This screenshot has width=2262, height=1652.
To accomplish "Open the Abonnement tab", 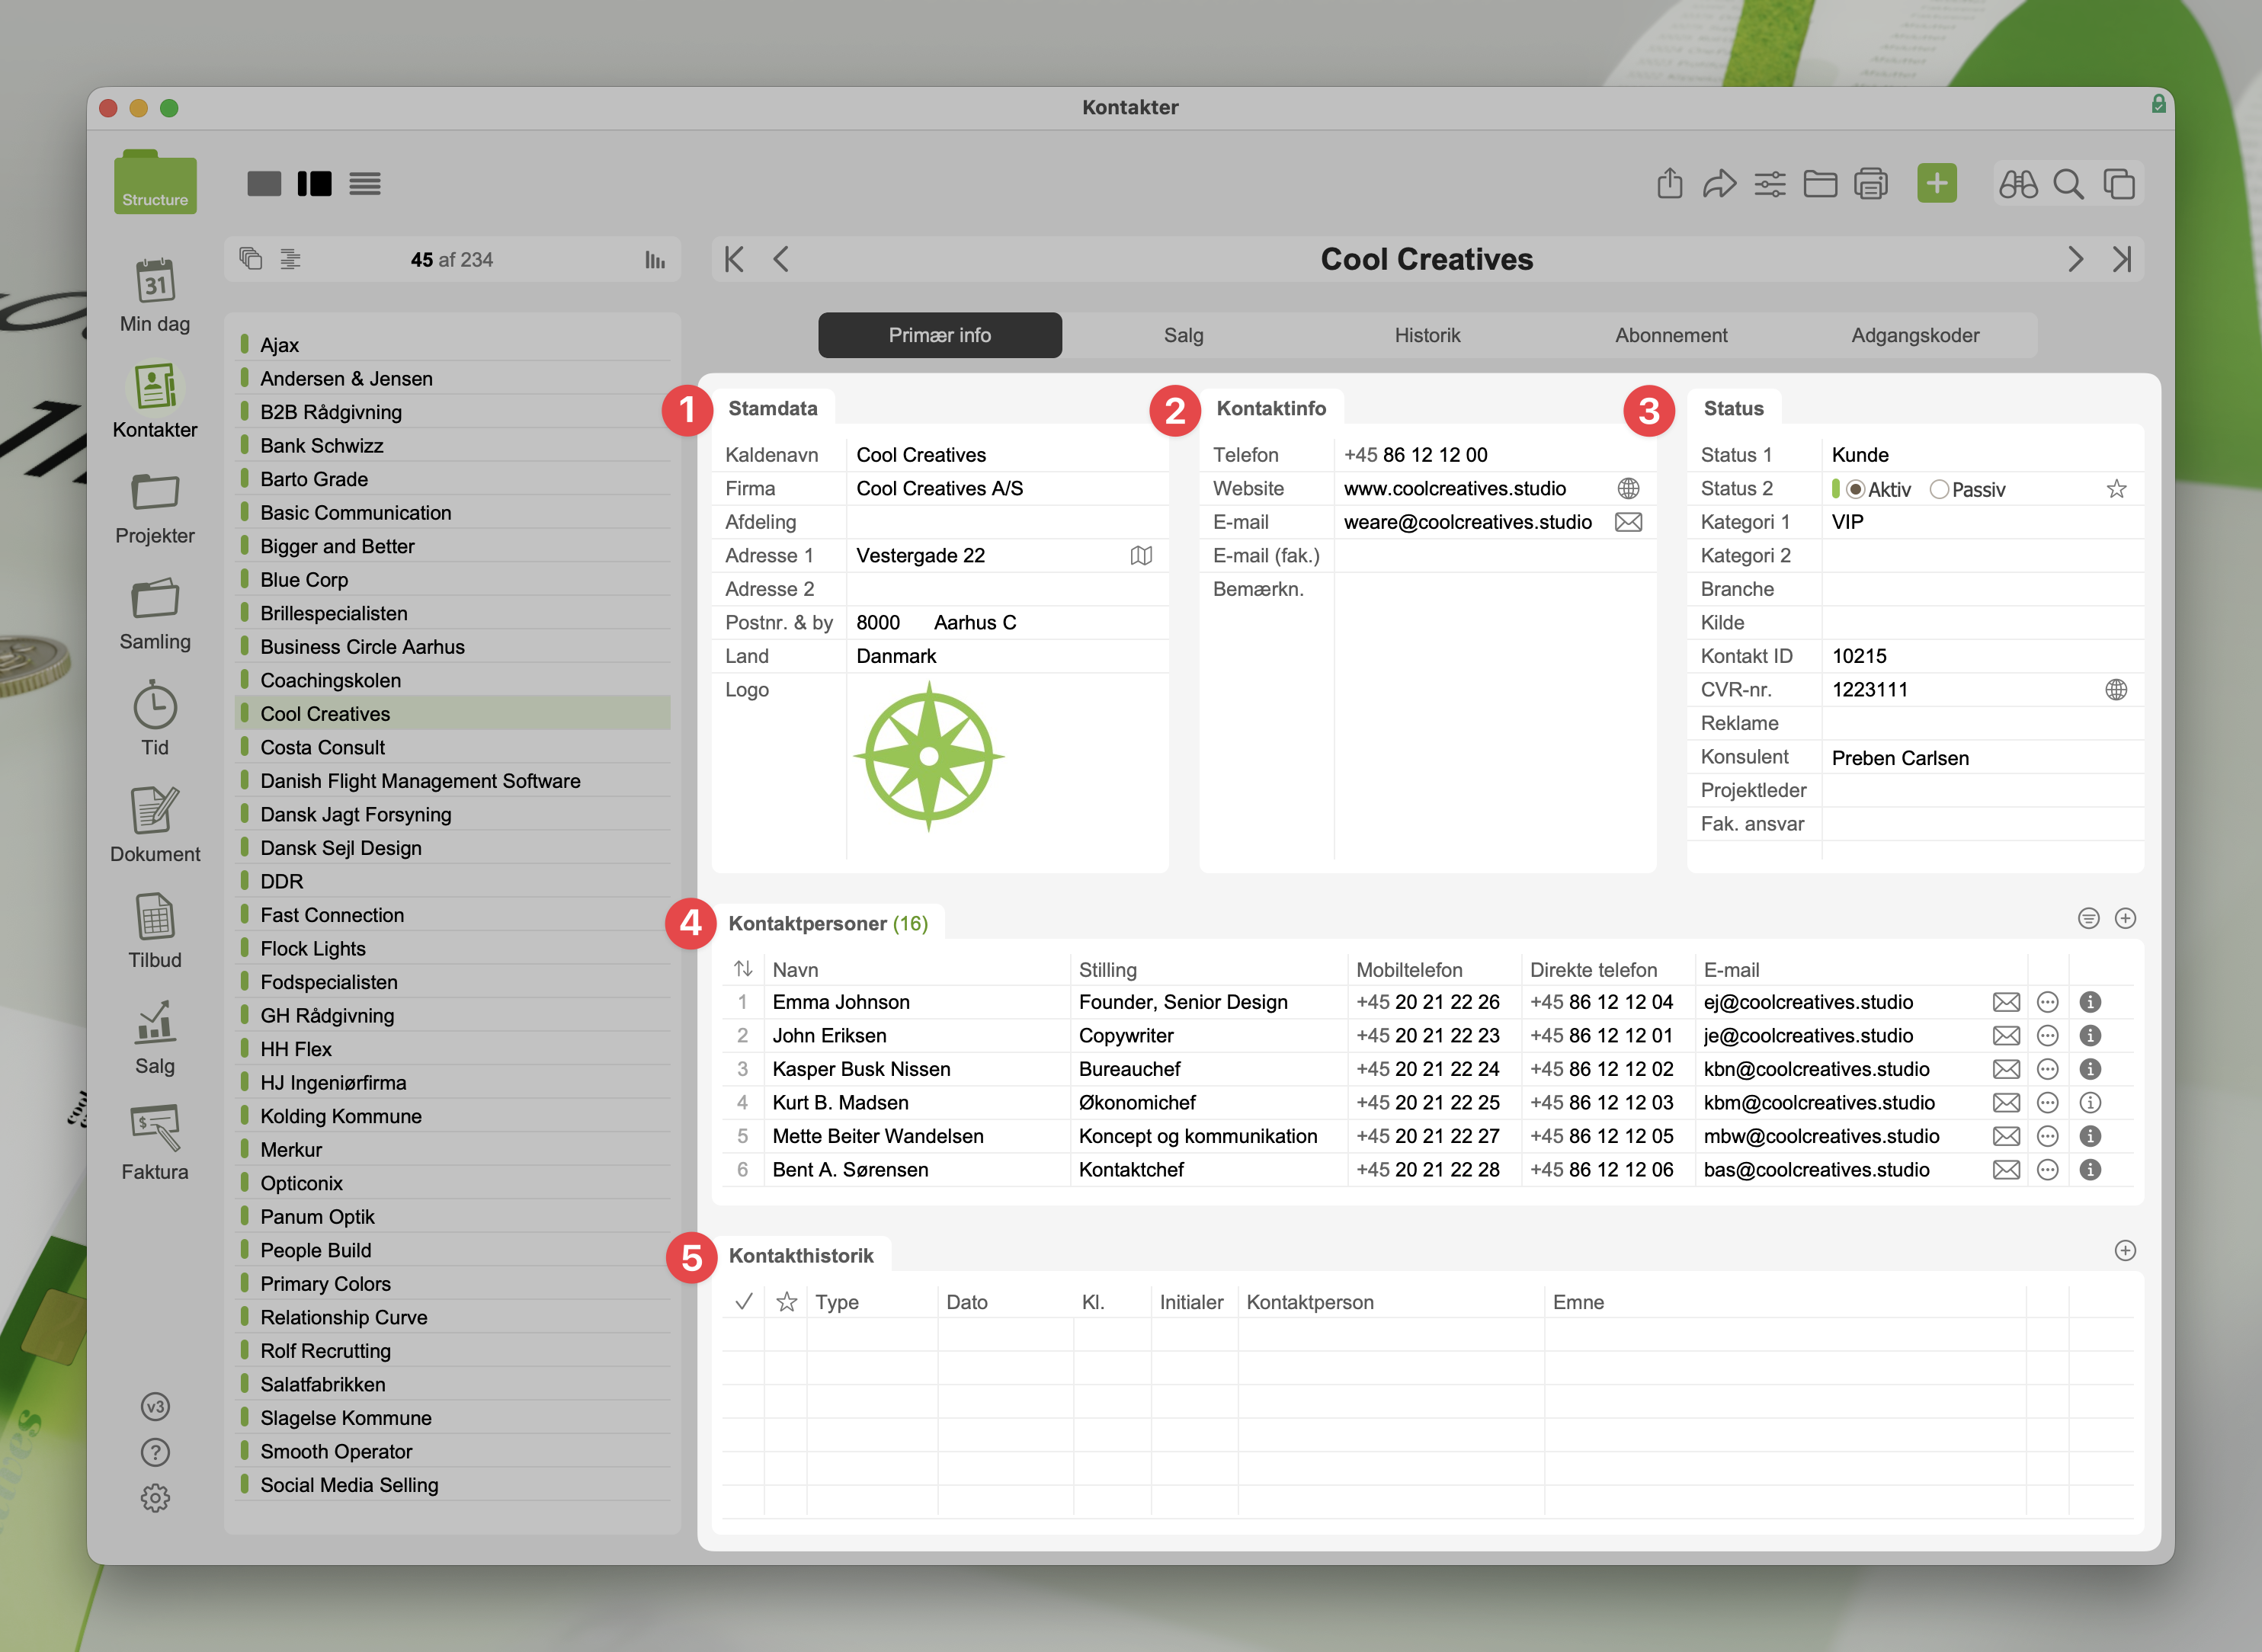I will tap(1670, 336).
